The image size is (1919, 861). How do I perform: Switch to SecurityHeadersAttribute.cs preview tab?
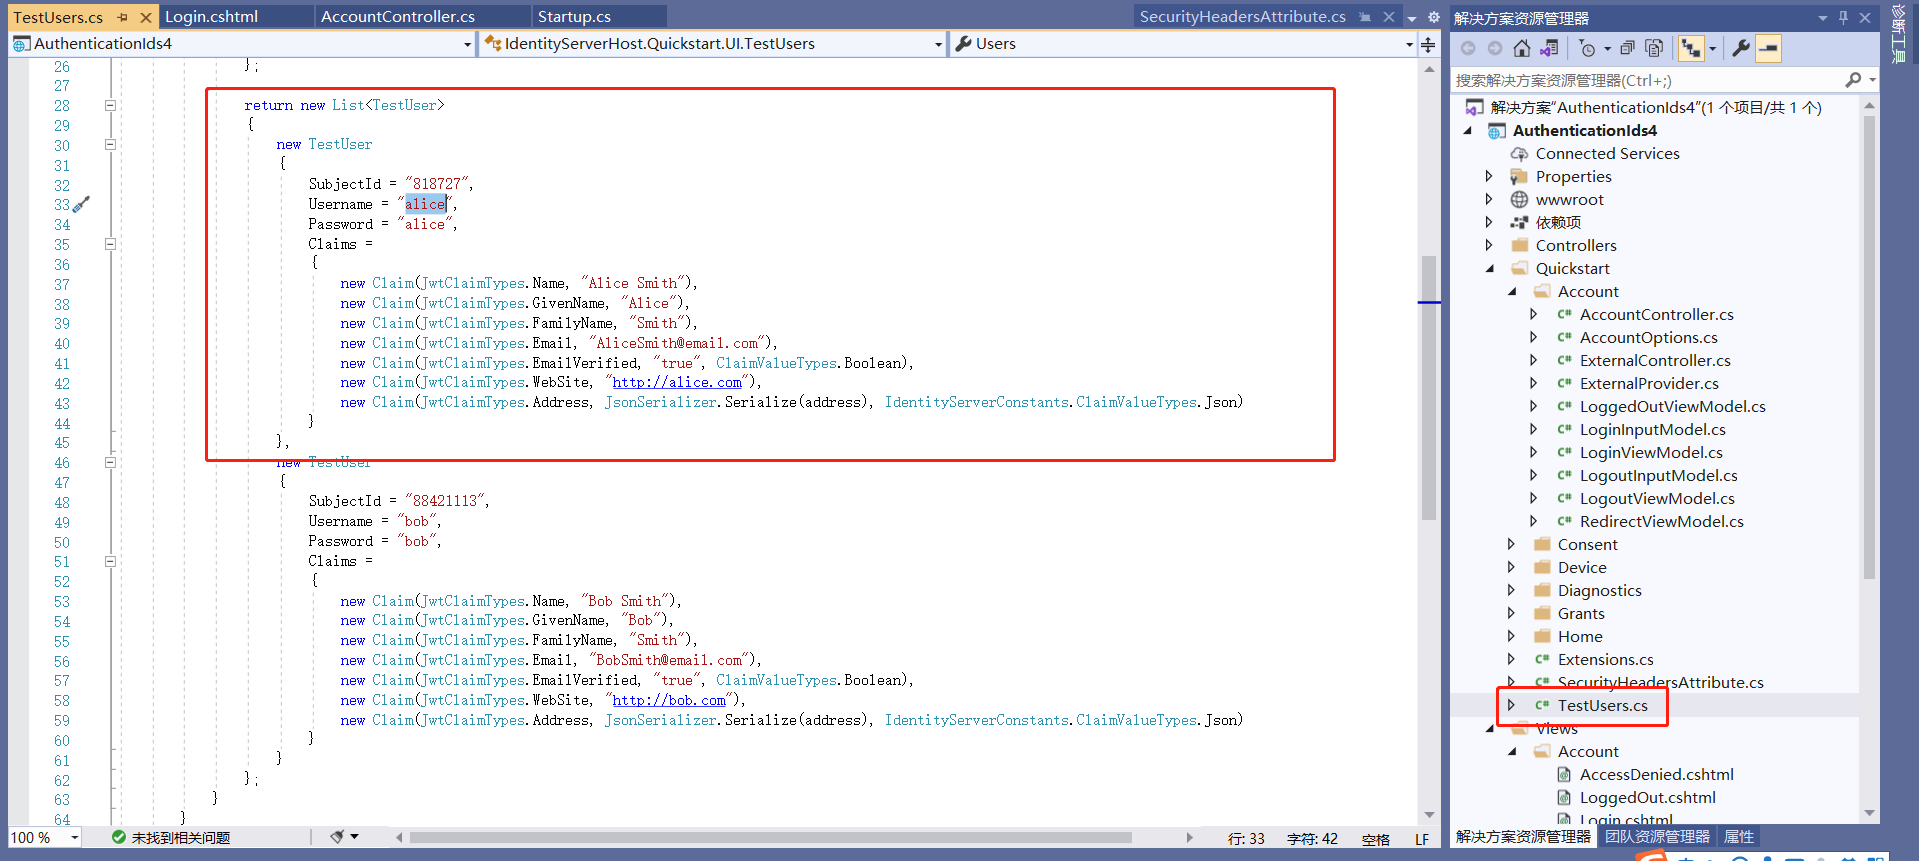coord(1242,16)
